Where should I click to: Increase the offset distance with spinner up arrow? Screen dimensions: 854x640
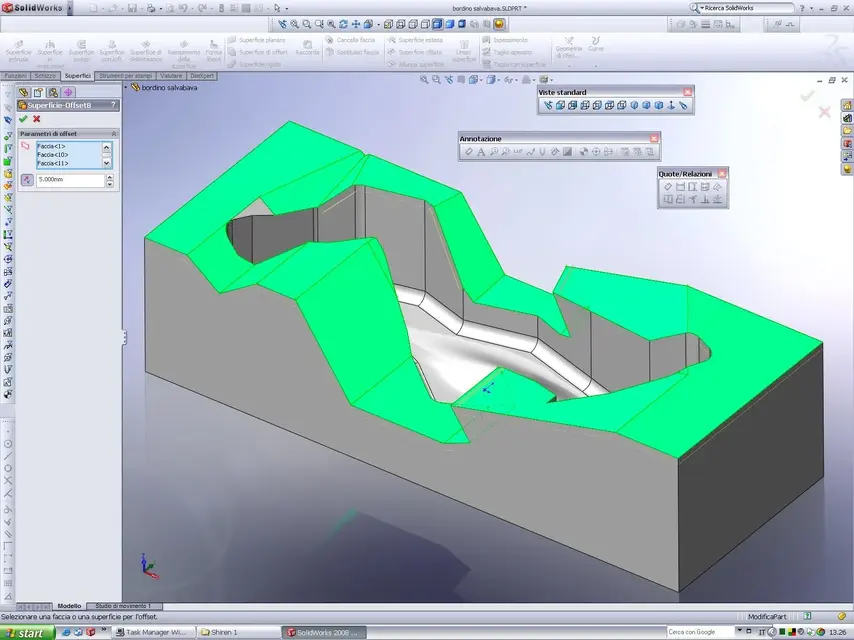(108, 177)
